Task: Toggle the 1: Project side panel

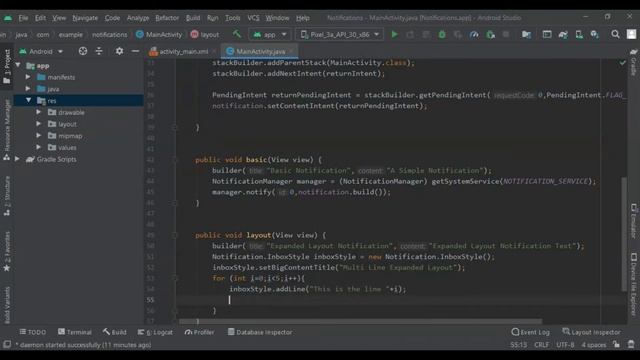Action: pos(7,66)
